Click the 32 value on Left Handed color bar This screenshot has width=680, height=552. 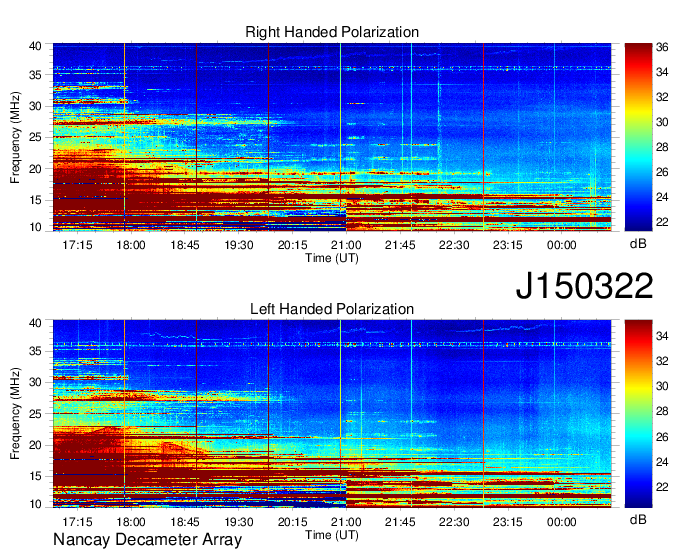point(662,361)
